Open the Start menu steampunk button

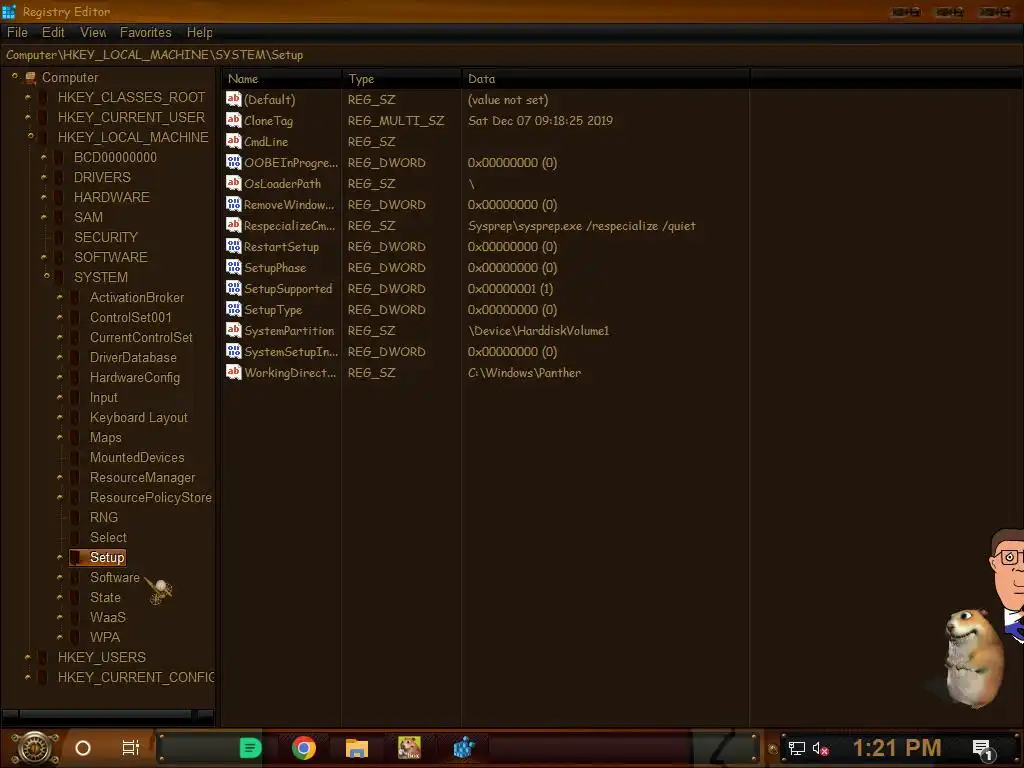coord(35,748)
